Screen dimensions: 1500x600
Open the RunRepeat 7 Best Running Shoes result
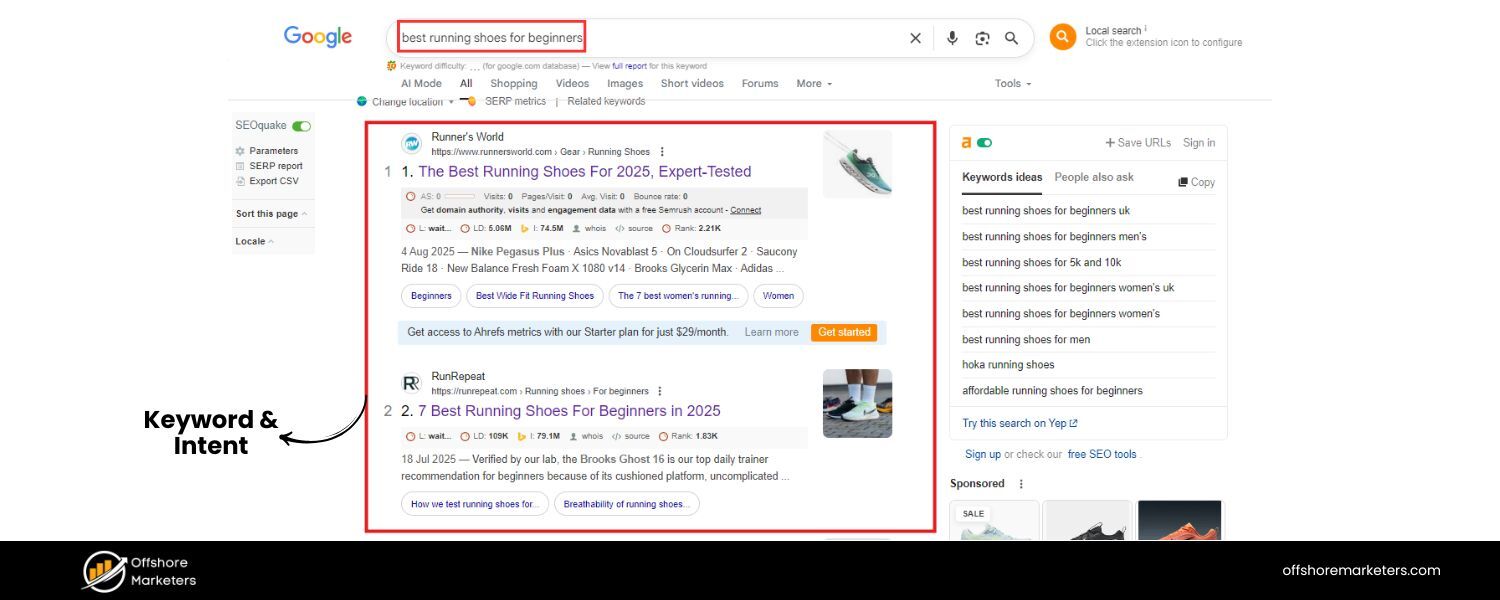[x=569, y=411]
